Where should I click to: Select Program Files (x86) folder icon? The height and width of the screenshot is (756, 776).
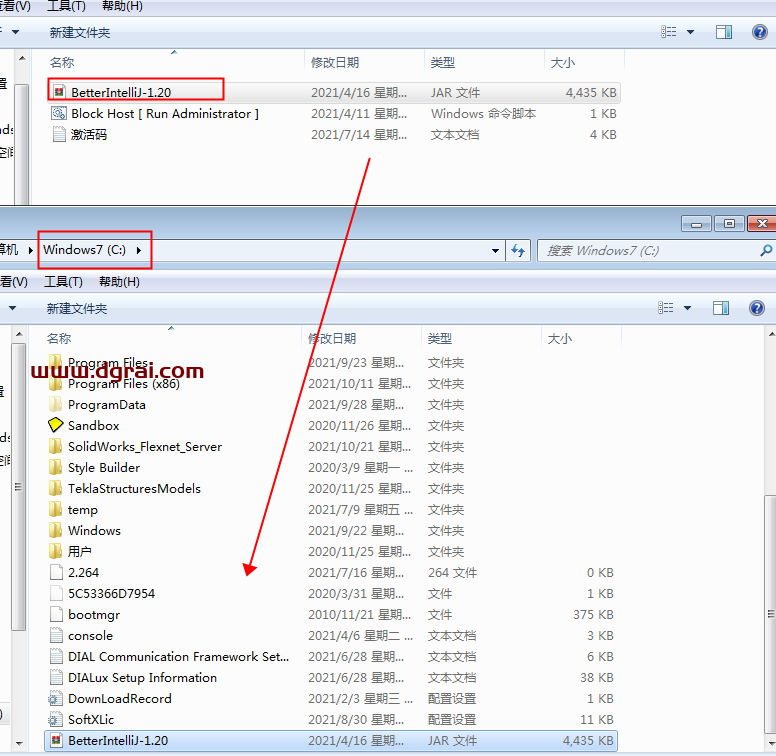(55, 383)
